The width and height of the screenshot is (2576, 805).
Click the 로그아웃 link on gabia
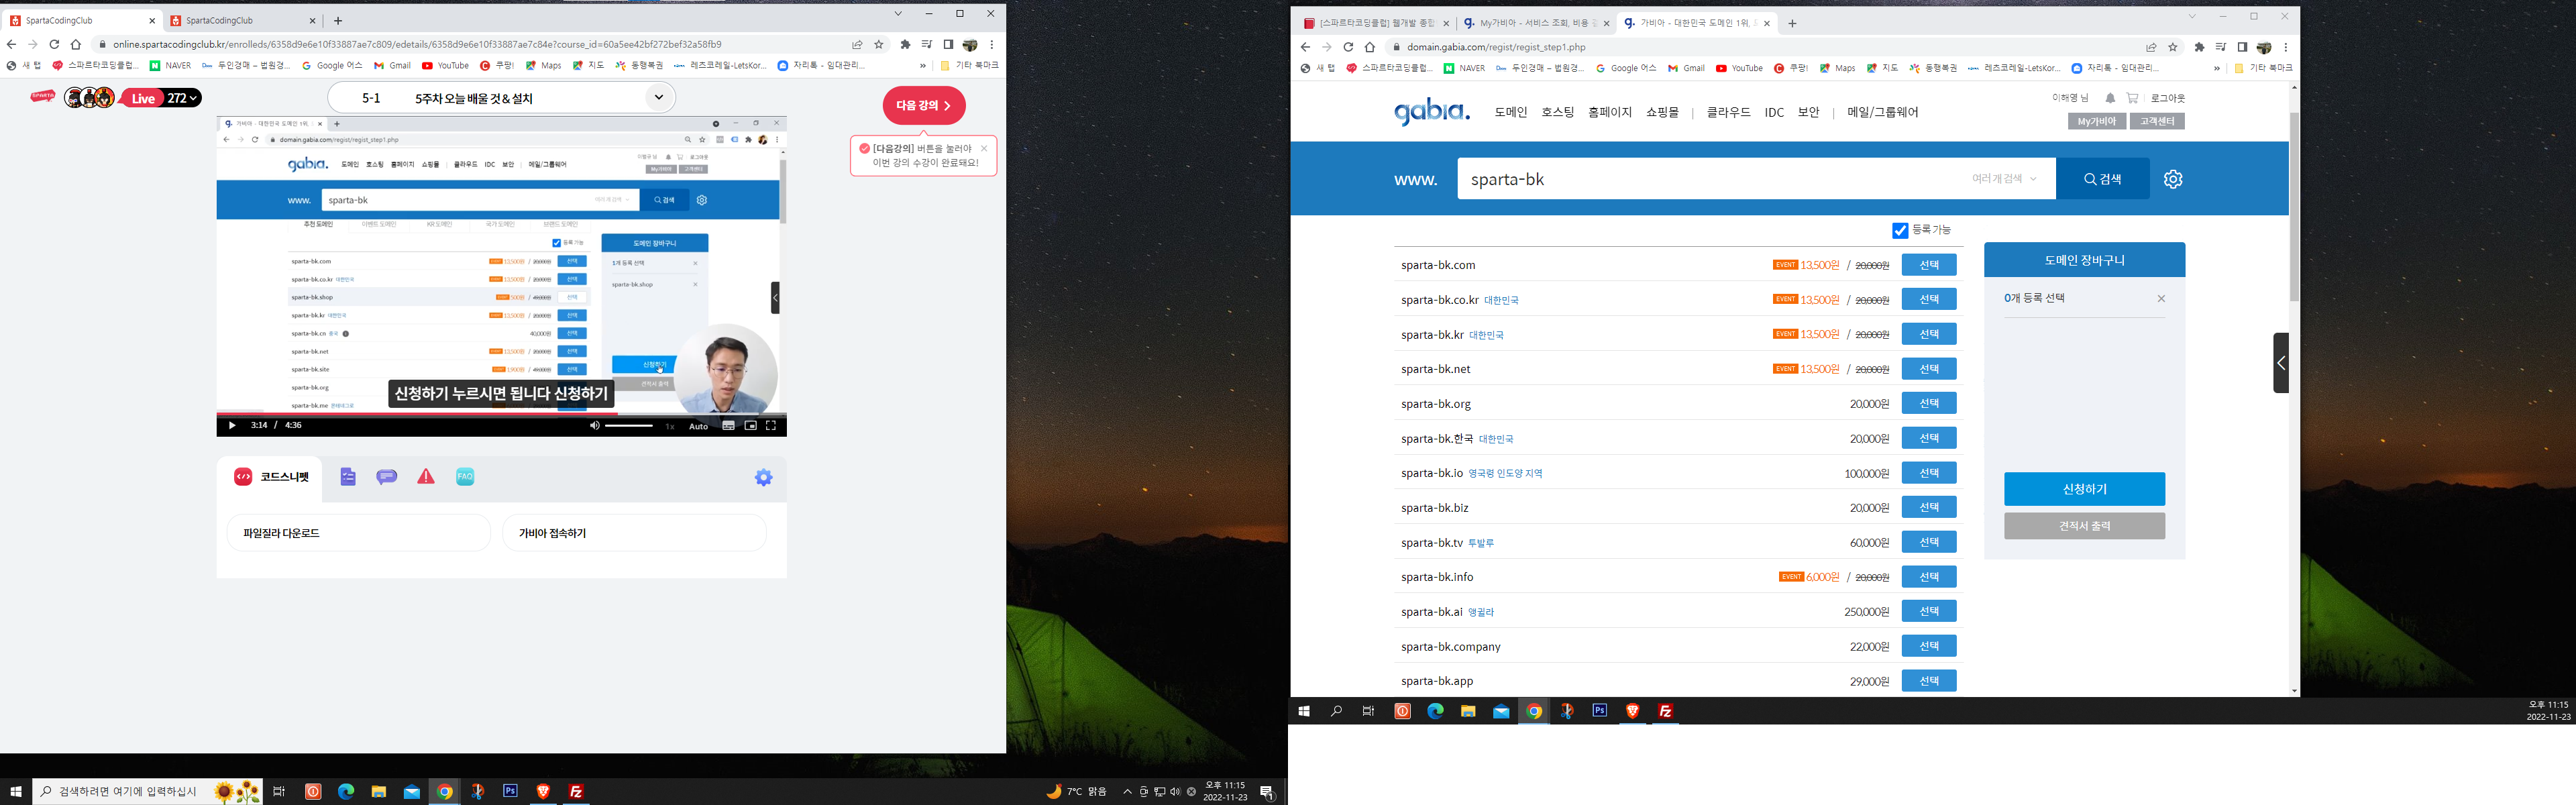pos(2168,98)
